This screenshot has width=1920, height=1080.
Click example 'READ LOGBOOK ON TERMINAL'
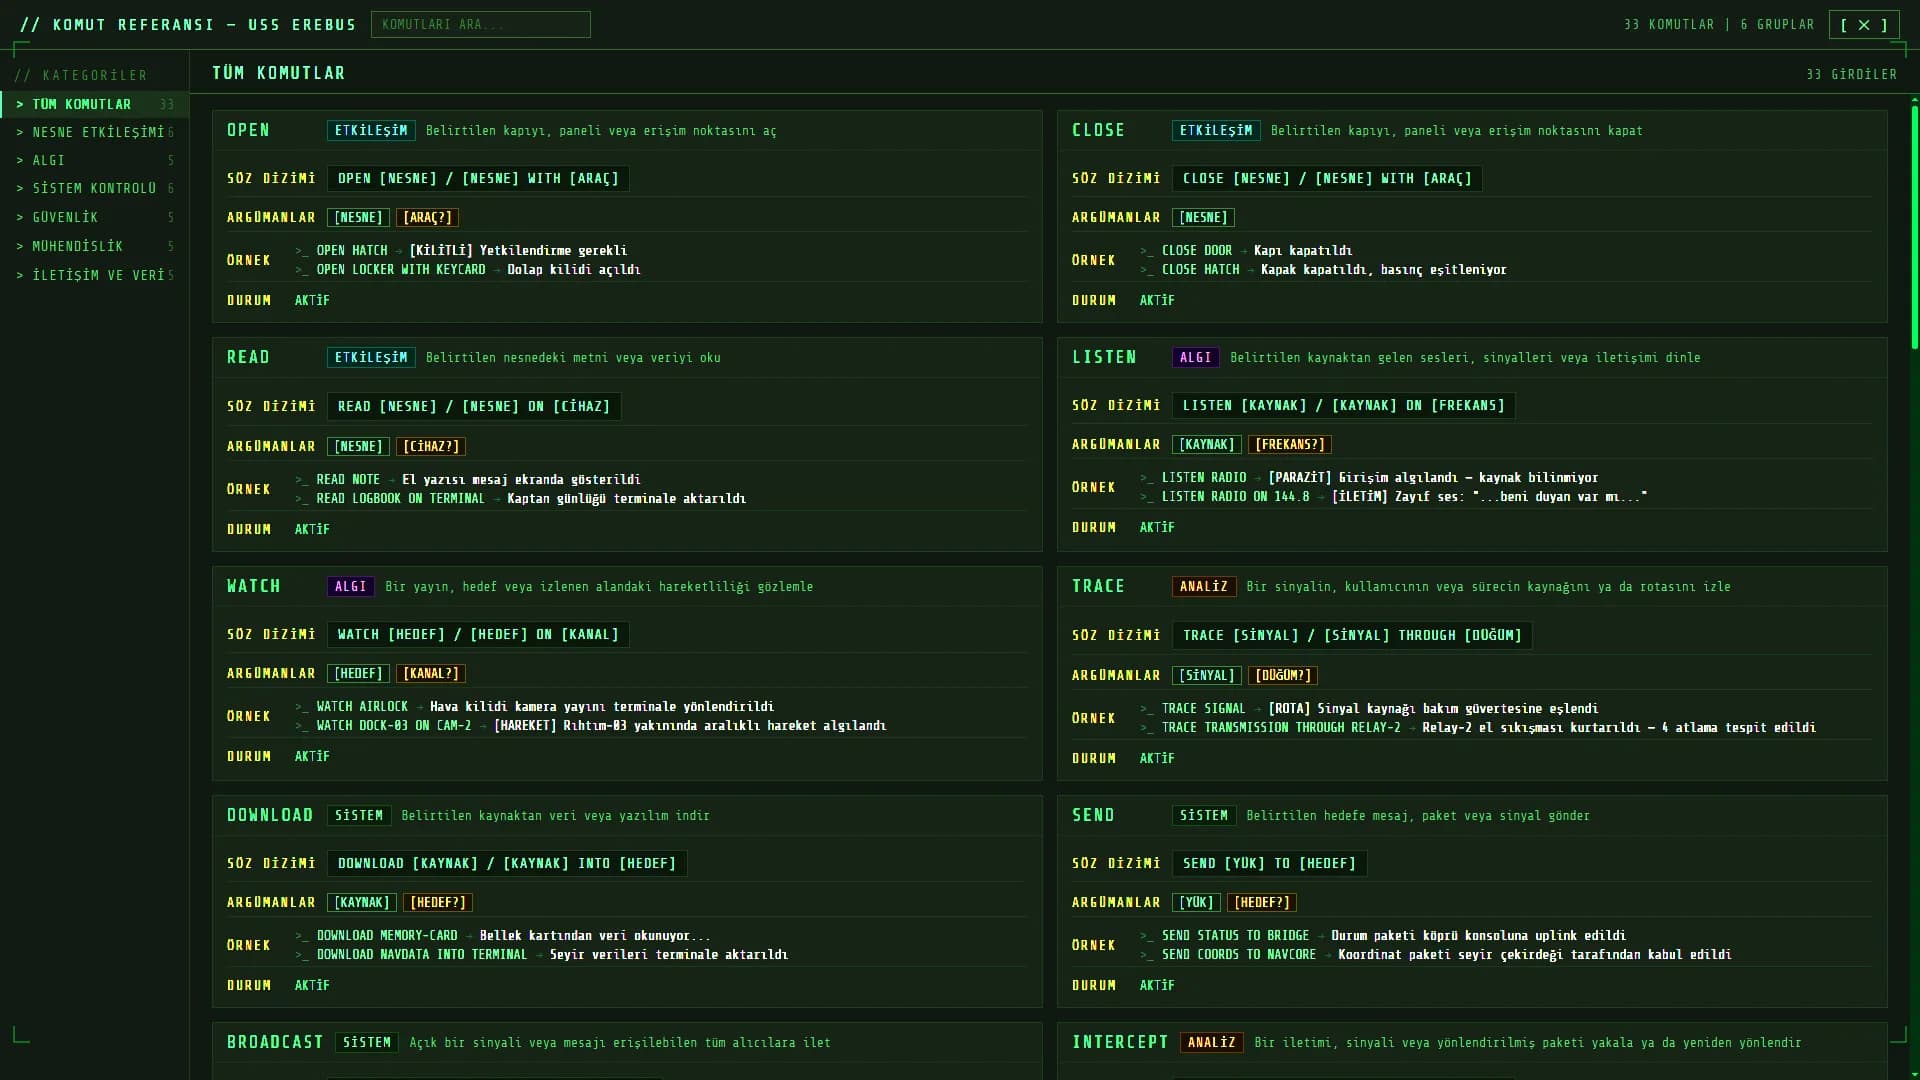coord(401,498)
